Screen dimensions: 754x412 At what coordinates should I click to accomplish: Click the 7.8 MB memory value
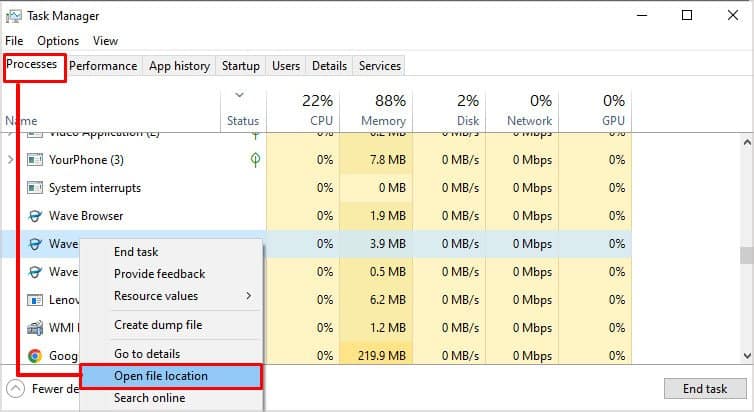point(388,160)
